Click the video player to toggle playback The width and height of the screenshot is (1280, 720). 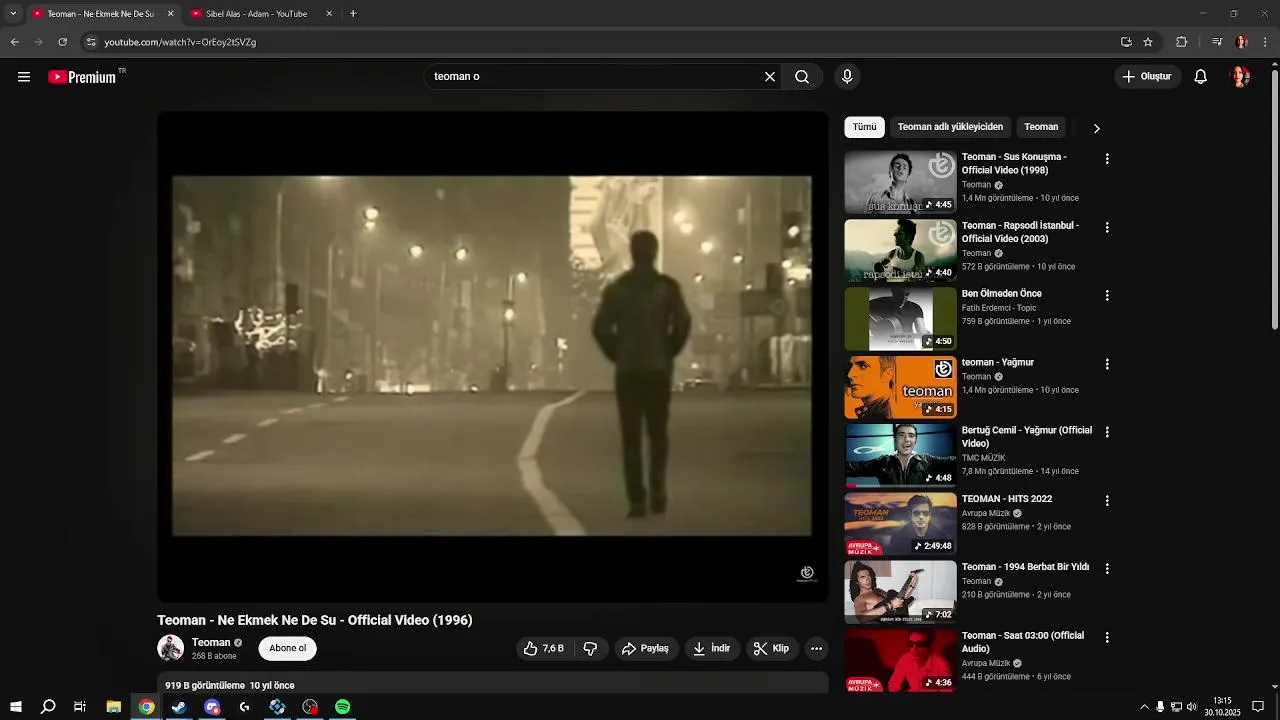point(492,356)
